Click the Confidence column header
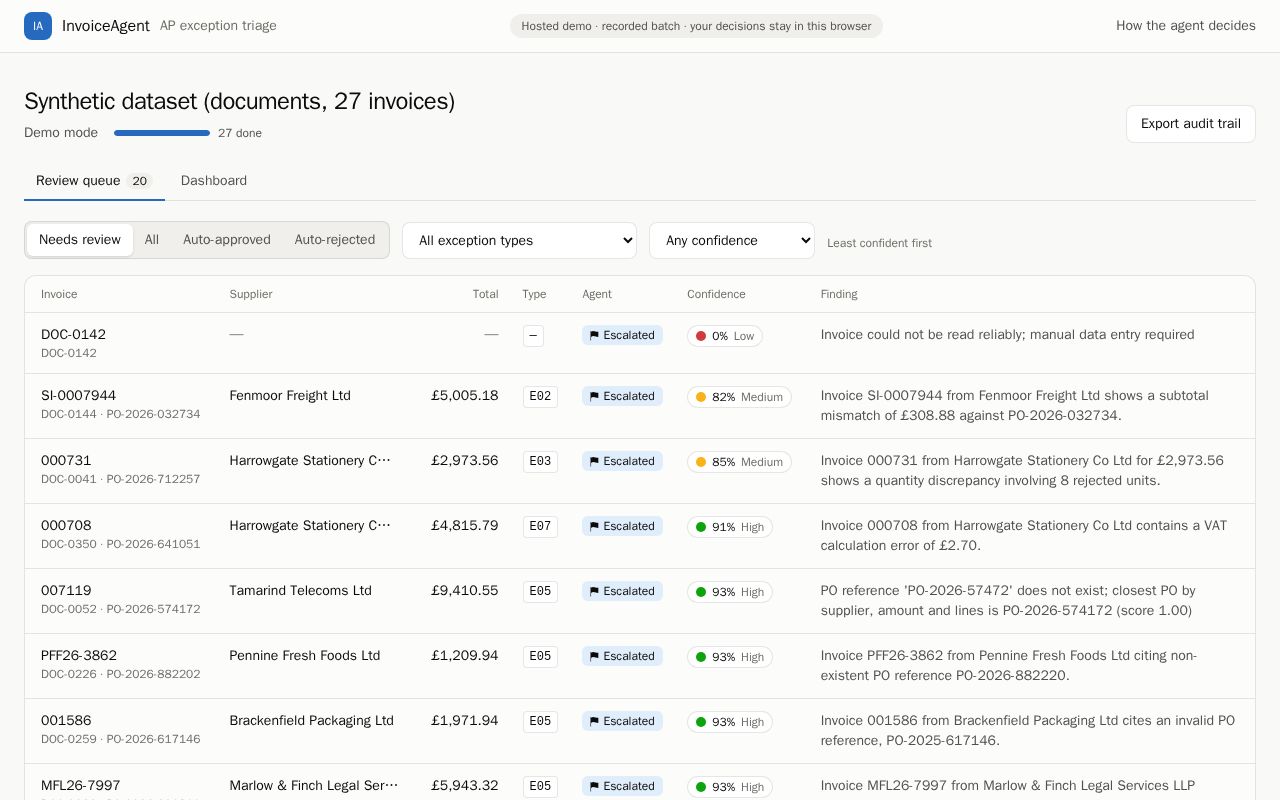Screen dimensions: 1280x800 (716, 294)
